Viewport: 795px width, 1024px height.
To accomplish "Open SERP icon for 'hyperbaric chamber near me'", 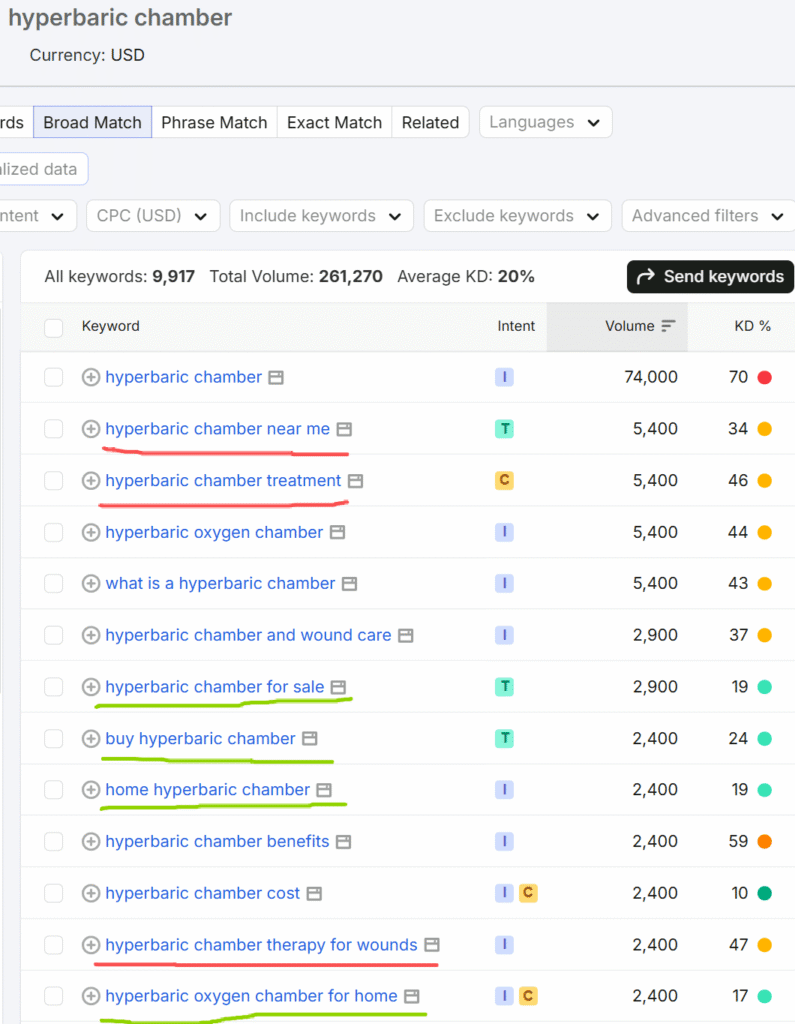I will tap(344, 429).
